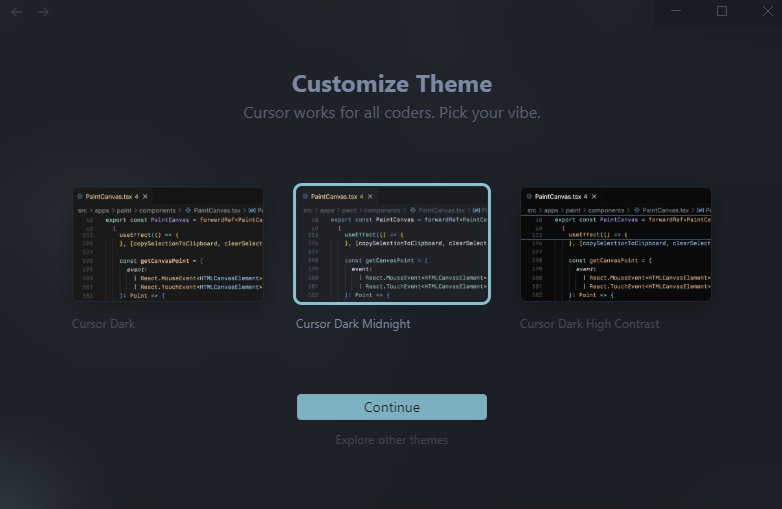This screenshot has width=782, height=509.
Task: Click the PaintCanvas.tsx file icon in High Contrast preview
Action: point(528,197)
